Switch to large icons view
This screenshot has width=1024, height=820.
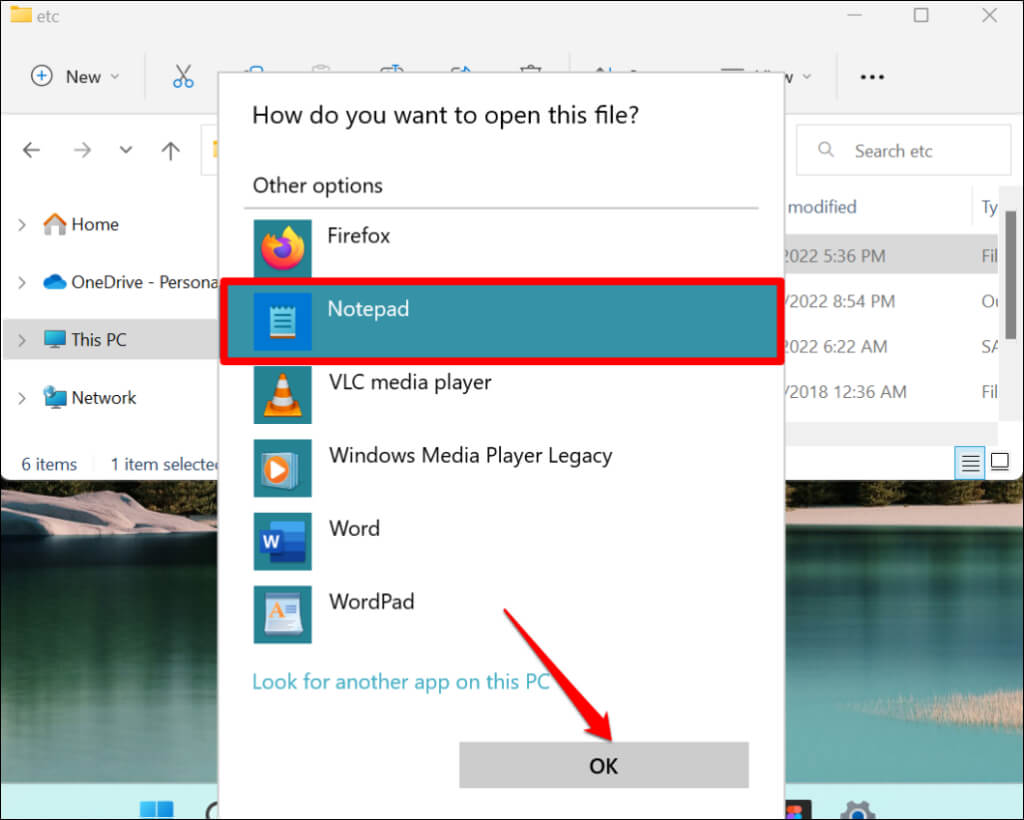click(x=999, y=462)
